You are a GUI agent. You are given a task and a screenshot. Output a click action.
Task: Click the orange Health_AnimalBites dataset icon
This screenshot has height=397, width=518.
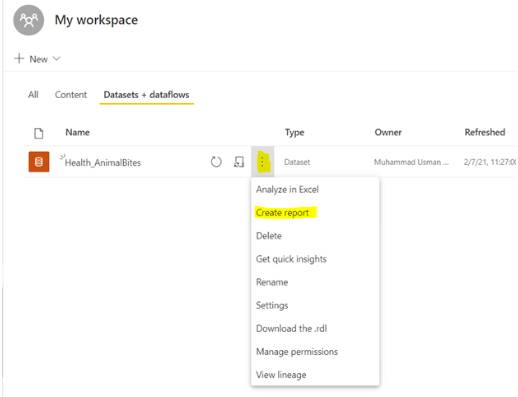[39, 162]
